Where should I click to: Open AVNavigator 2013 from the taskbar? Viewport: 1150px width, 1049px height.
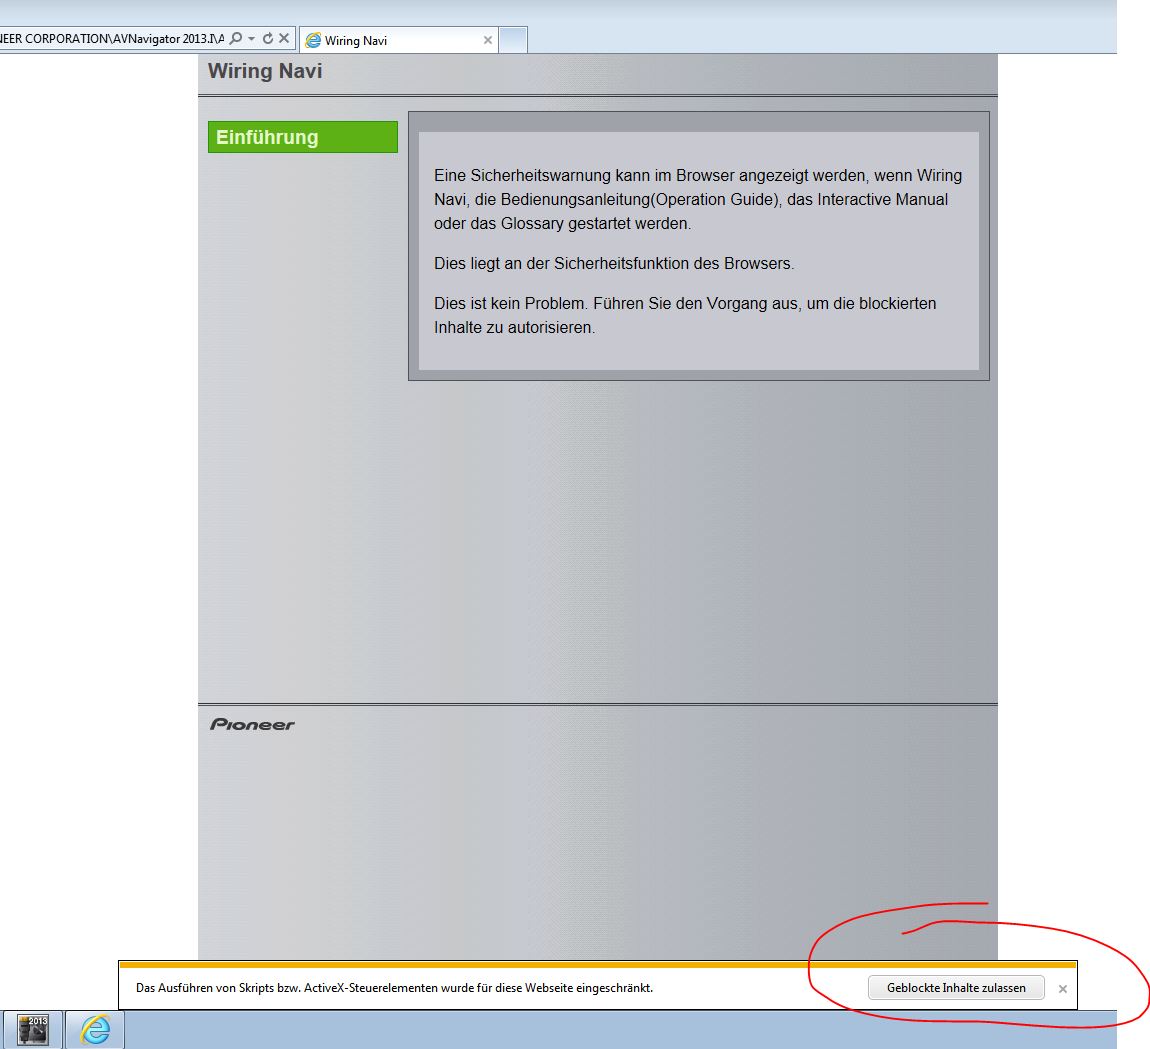pyautogui.click(x=33, y=1029)
